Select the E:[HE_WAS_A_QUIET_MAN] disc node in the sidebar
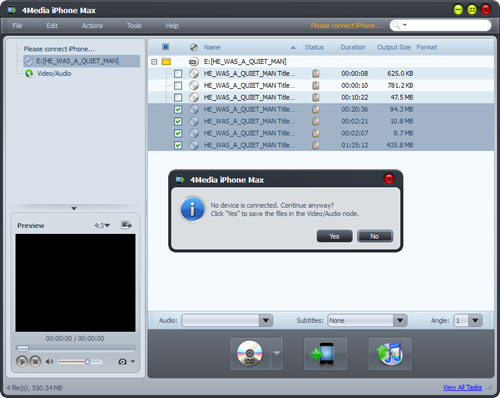 pos(82,61)
